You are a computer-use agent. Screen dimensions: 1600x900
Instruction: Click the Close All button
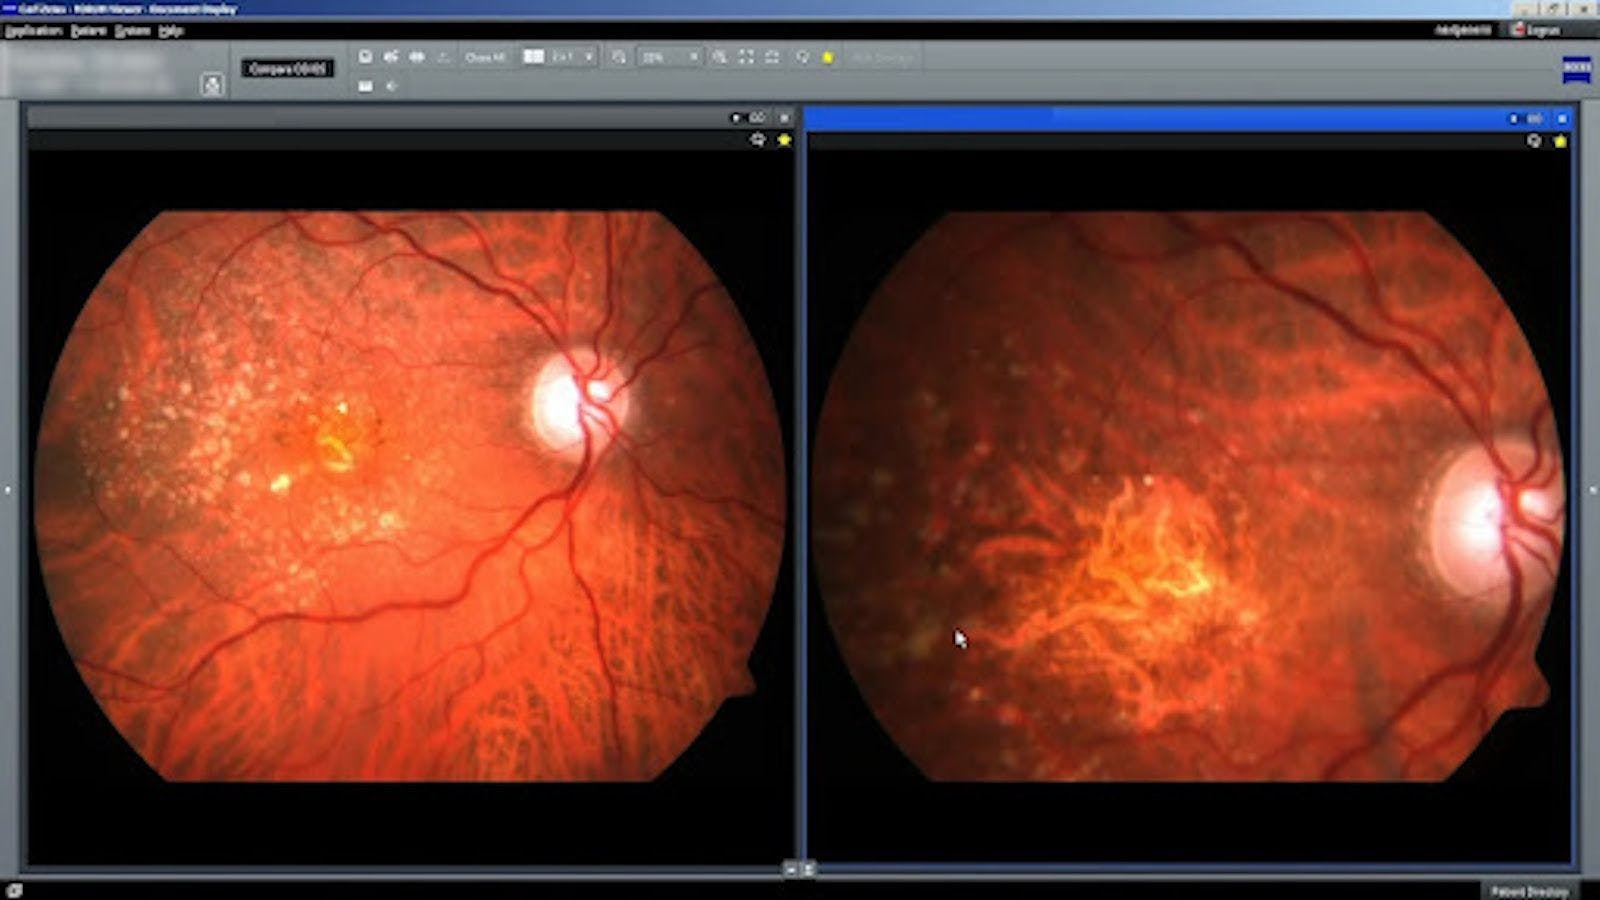click(x=486, y=58)
